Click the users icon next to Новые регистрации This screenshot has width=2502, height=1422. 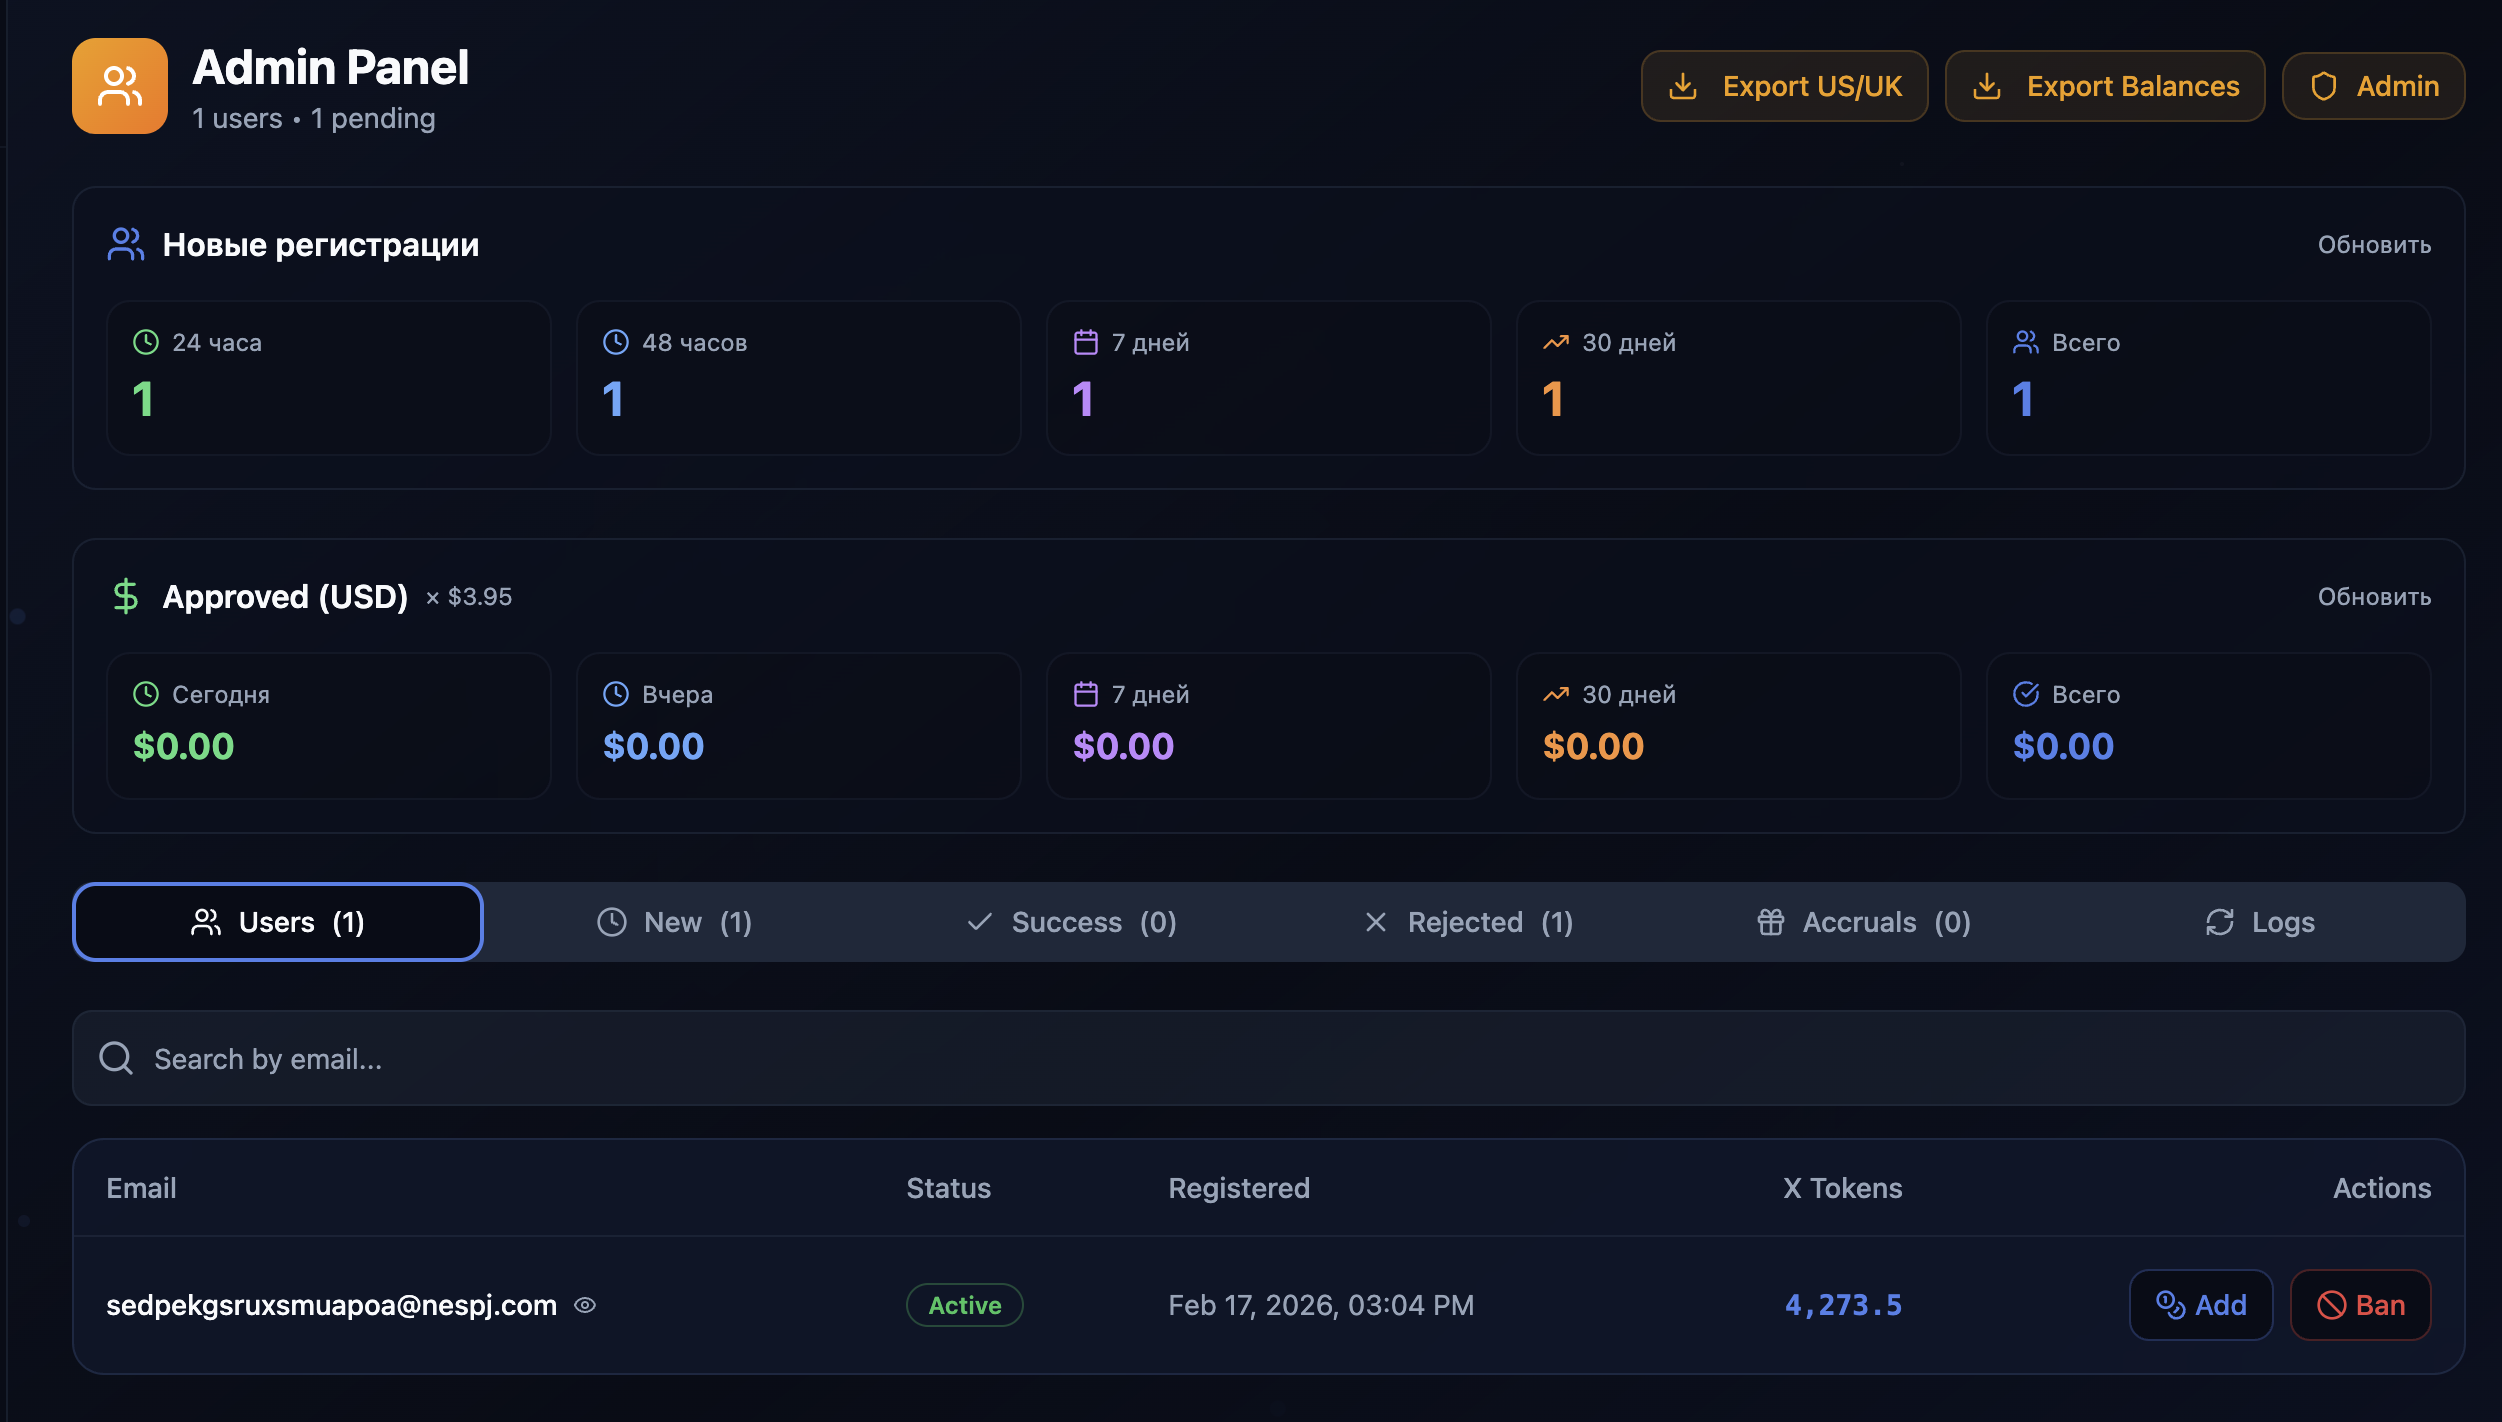coord(125,244)
